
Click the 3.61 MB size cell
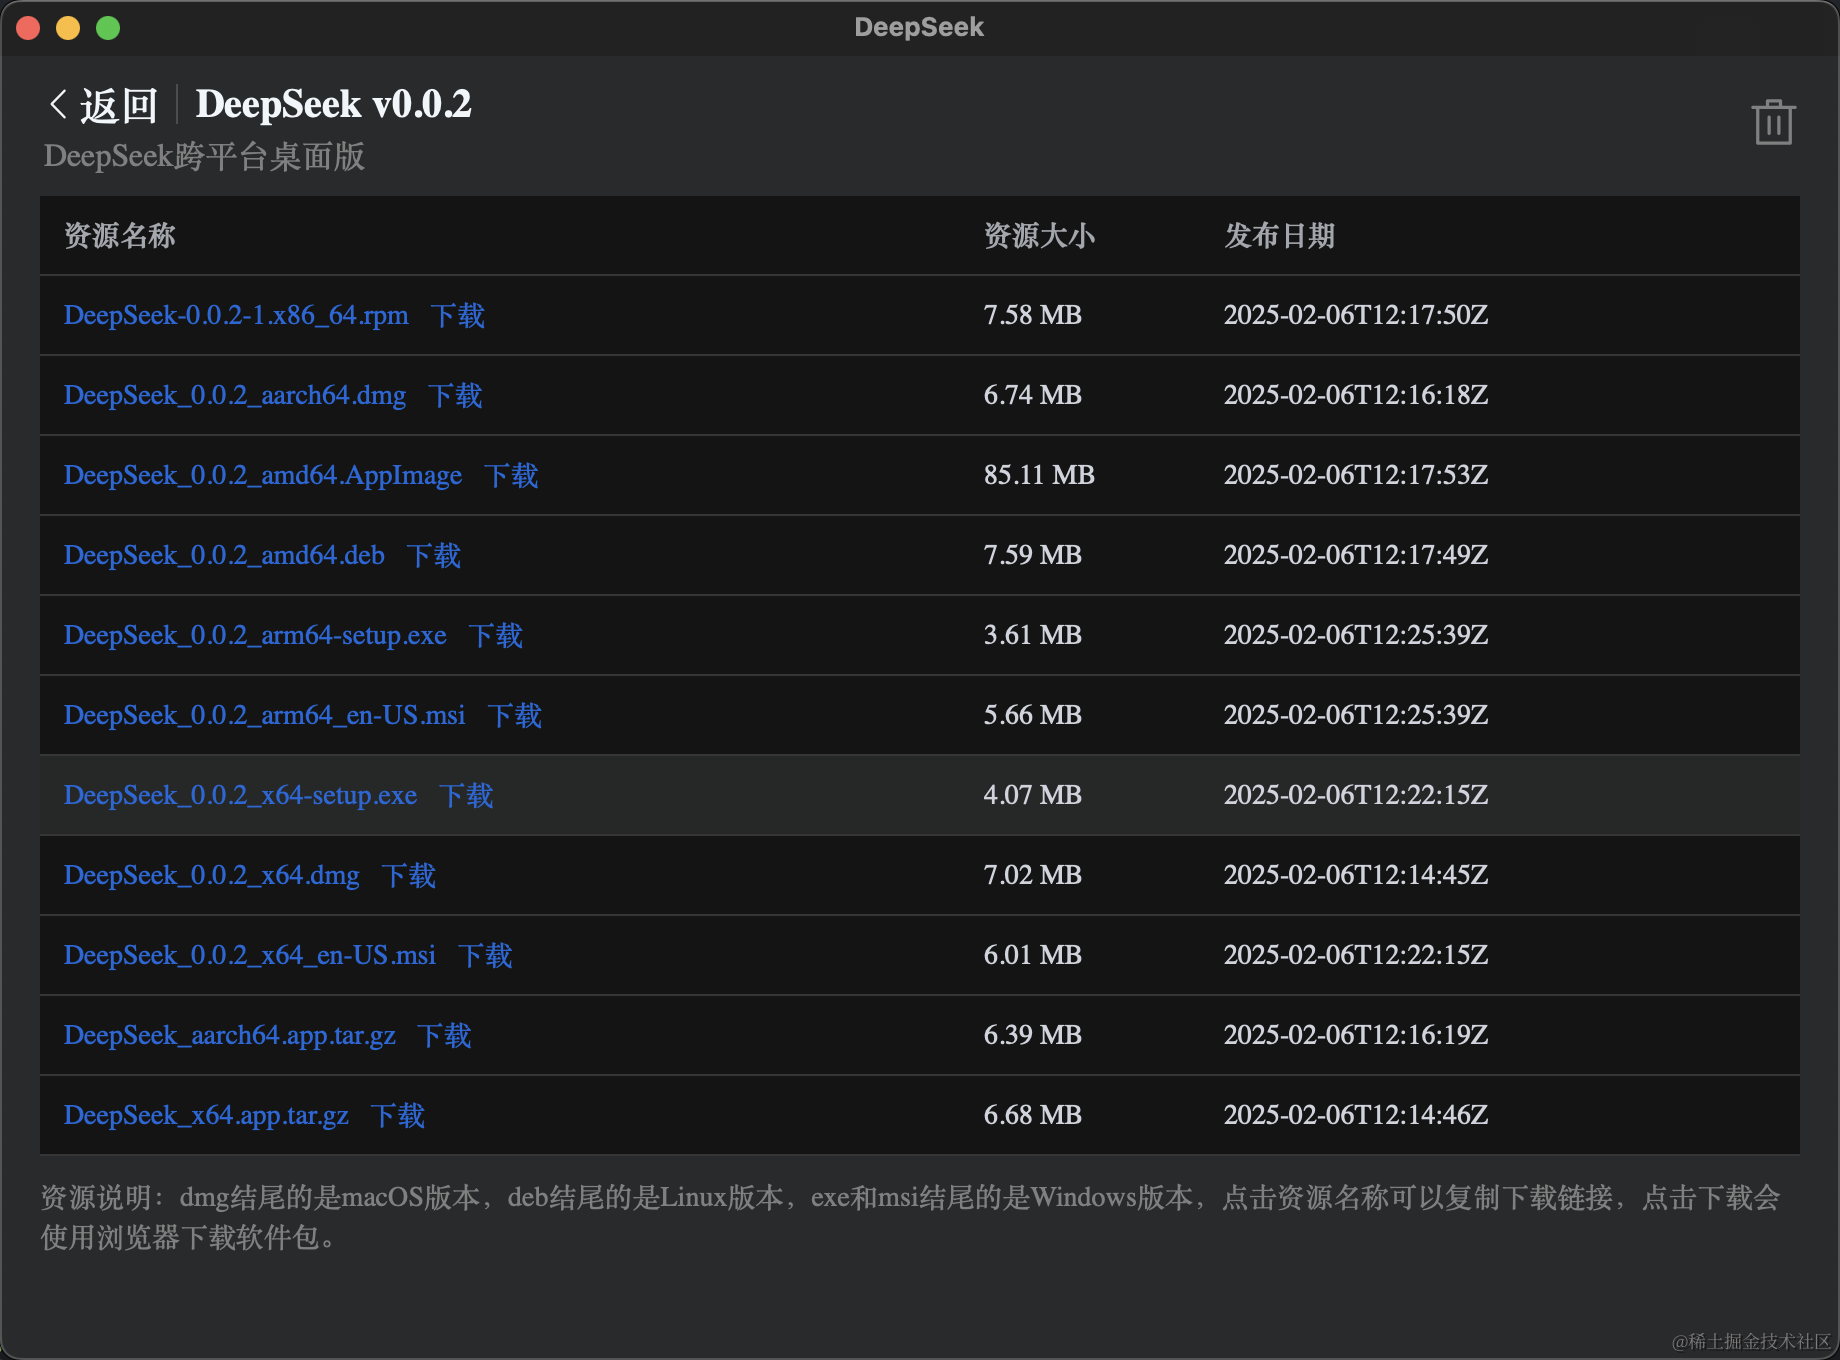1033,635
